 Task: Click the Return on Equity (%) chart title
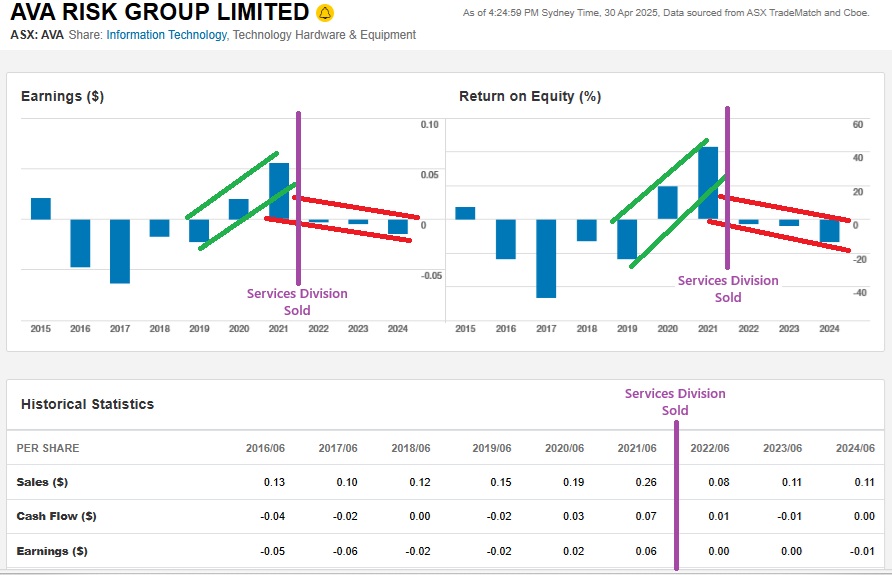pyautogui.click(x=530, y=97)
